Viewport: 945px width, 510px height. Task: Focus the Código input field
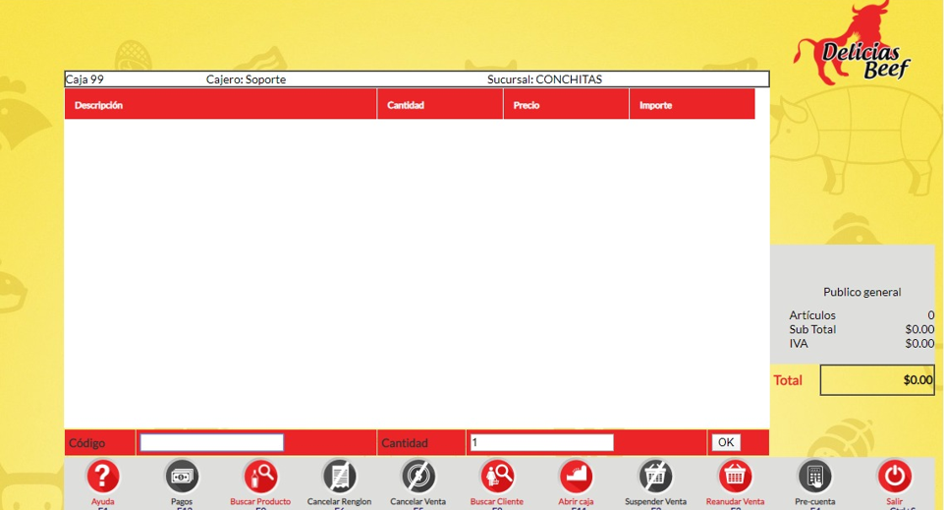click(x=212, y=443)
